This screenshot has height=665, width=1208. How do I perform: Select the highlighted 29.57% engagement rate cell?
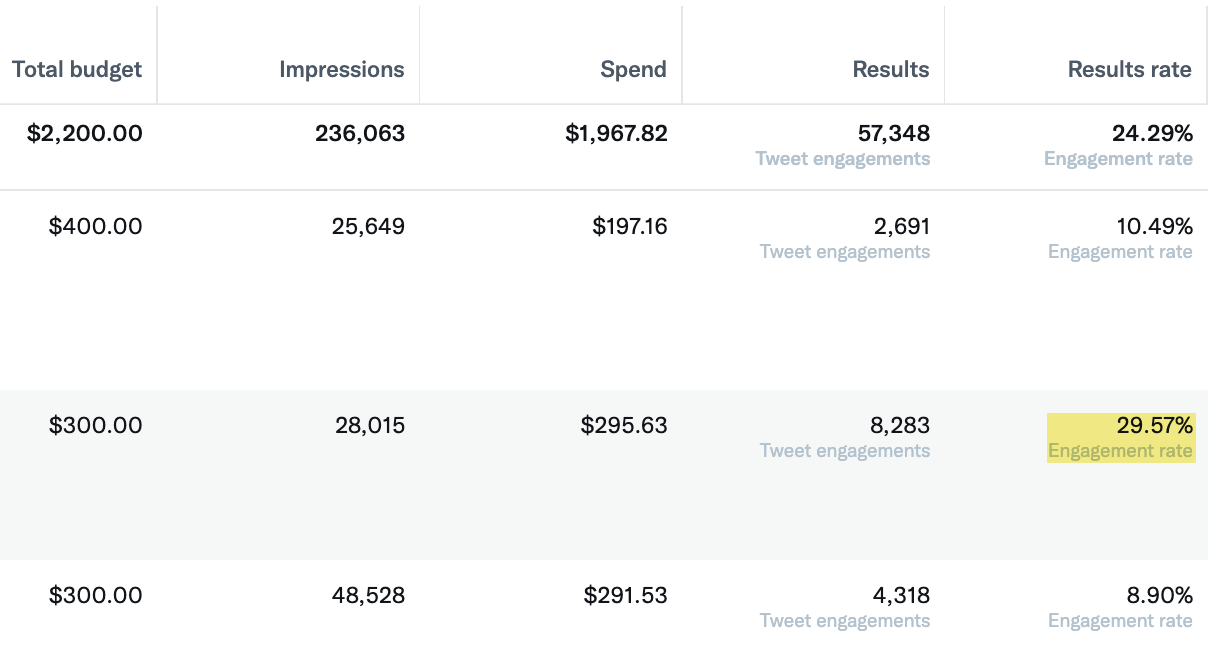click(1121, 438)
